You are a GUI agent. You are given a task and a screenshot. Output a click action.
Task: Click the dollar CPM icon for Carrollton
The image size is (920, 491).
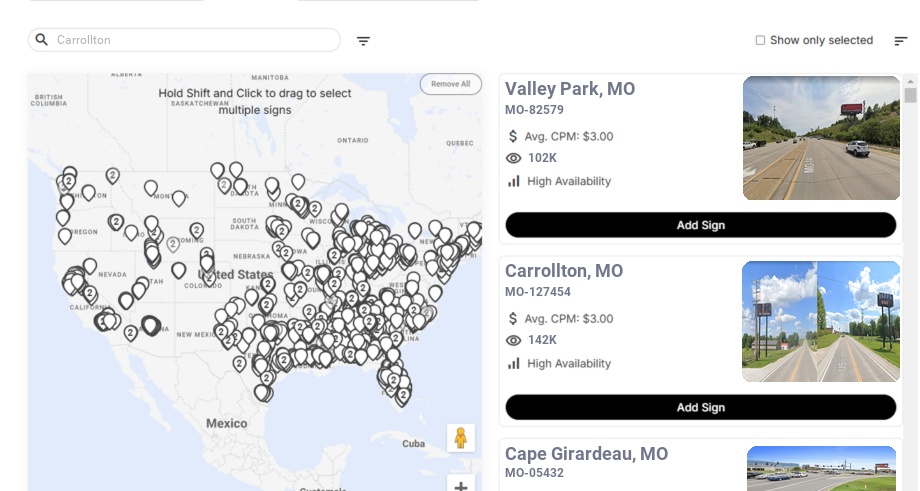click(x=514, y=319)
